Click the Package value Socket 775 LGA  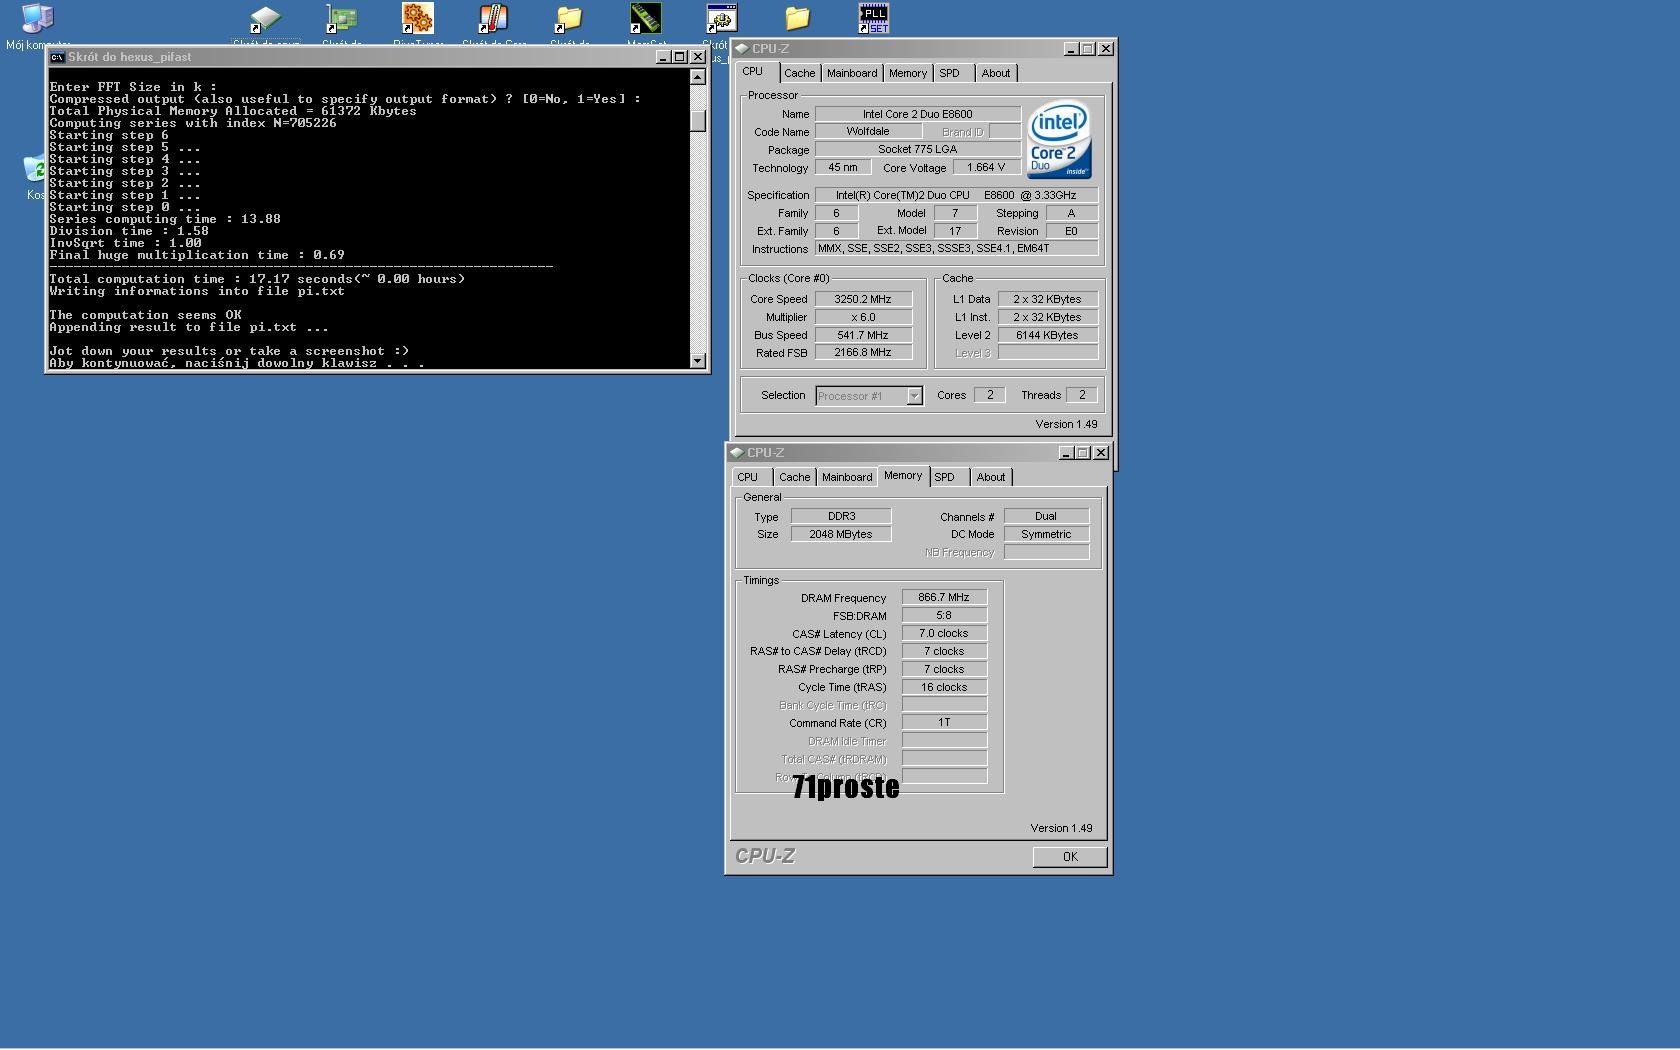point(918,149)
